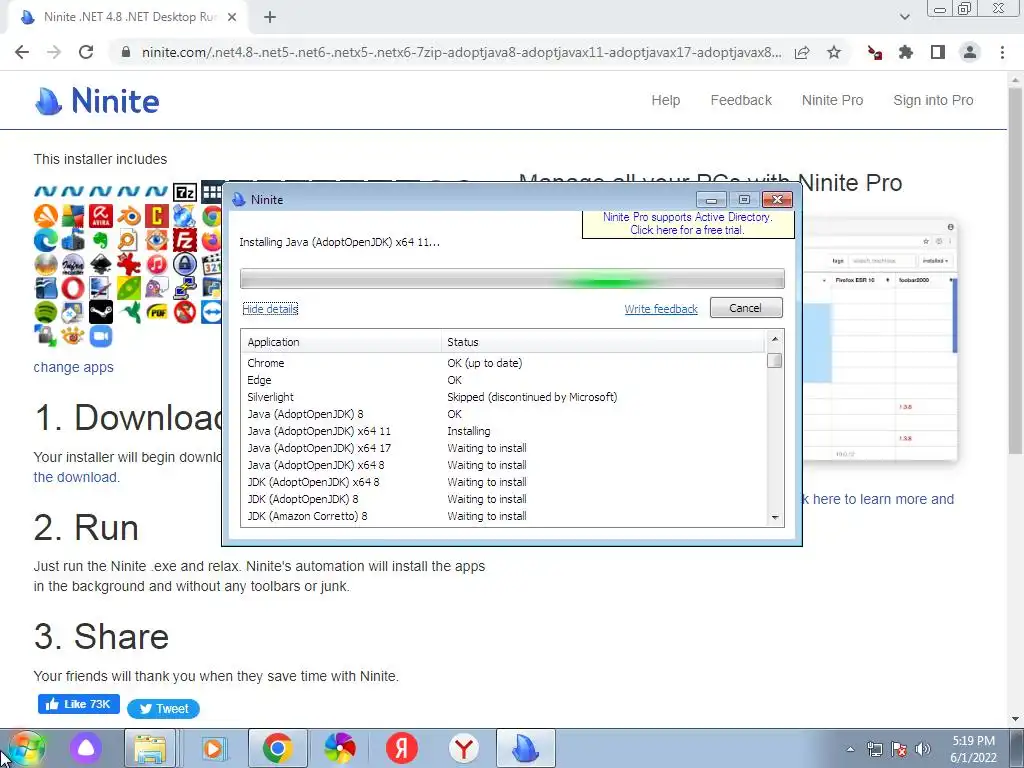The width and height of the screenshot is (1024, 768).
Task: Click the PeaZip green pea icon
Action: tap(129, 288)
